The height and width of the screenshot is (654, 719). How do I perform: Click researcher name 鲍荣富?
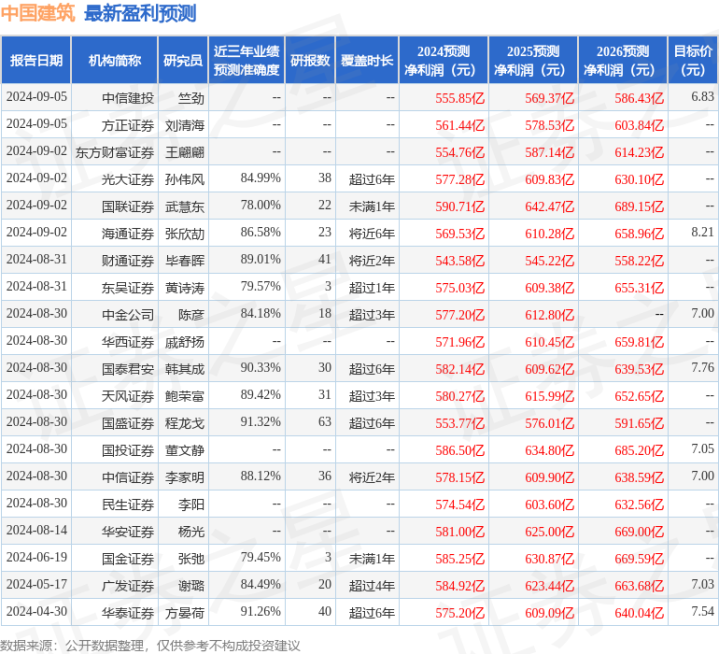pos(185,396)
